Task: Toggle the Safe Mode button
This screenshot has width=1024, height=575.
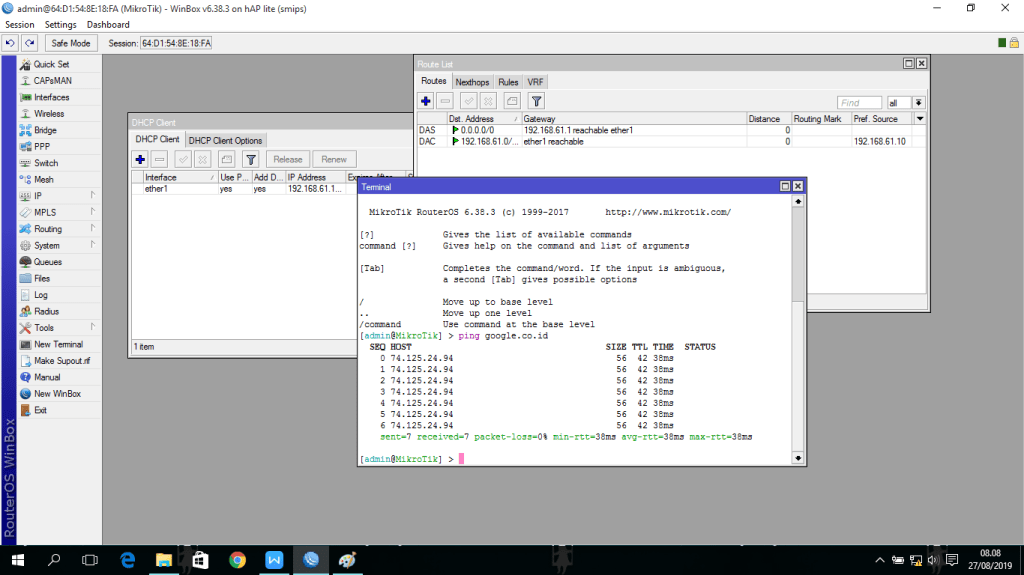Action: (72, 43)
